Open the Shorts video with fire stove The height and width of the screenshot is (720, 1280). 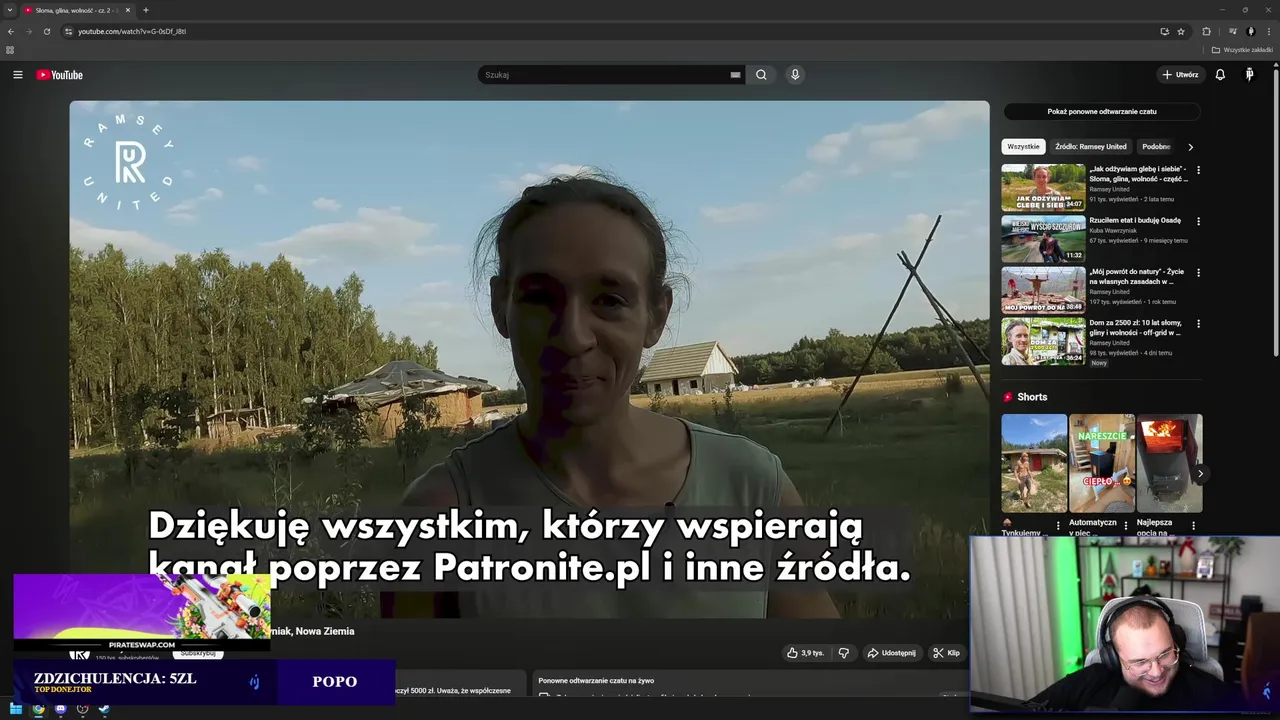1169,463
